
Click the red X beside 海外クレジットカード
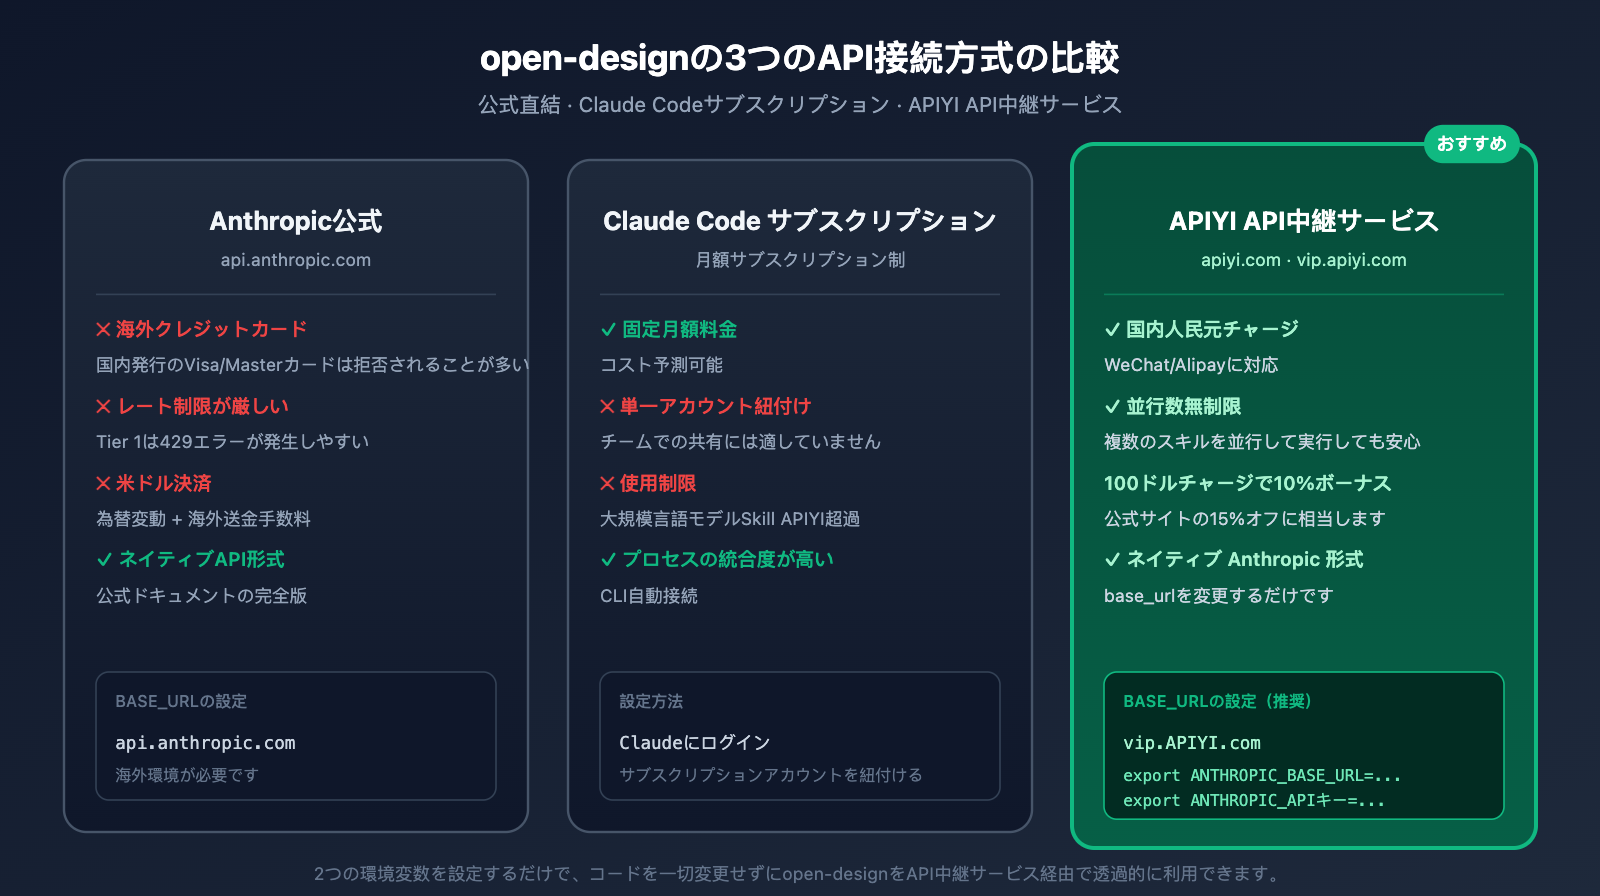tap(103, 330)
